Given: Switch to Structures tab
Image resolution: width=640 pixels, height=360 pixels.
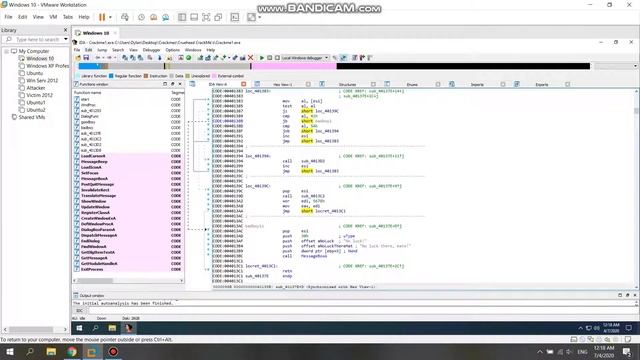Looking at the screenshot, I should tap(347, 84).
